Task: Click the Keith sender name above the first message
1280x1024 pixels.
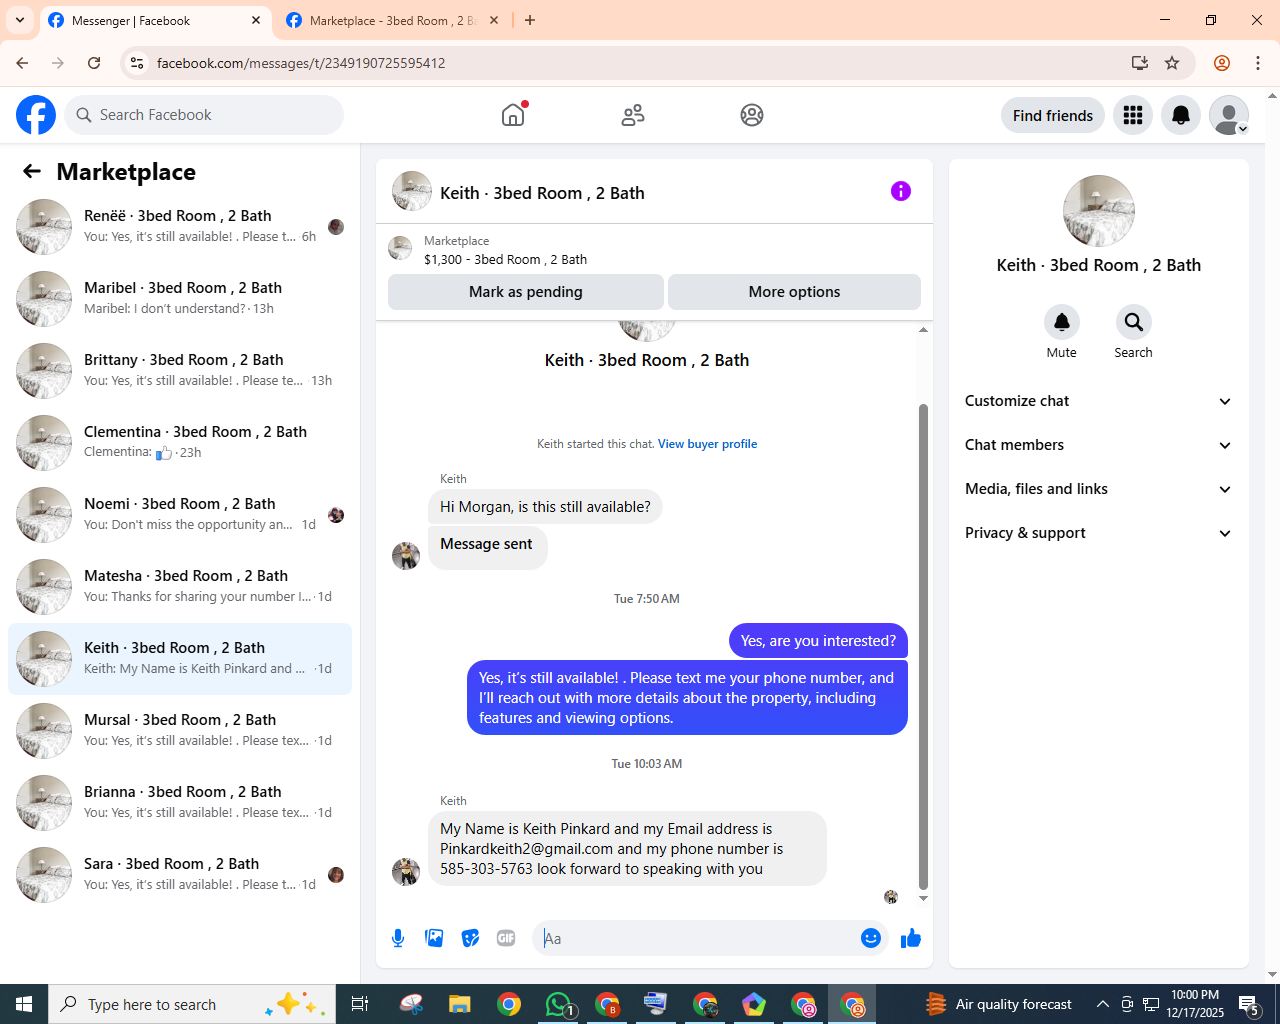Action: [x=453, y=479]
